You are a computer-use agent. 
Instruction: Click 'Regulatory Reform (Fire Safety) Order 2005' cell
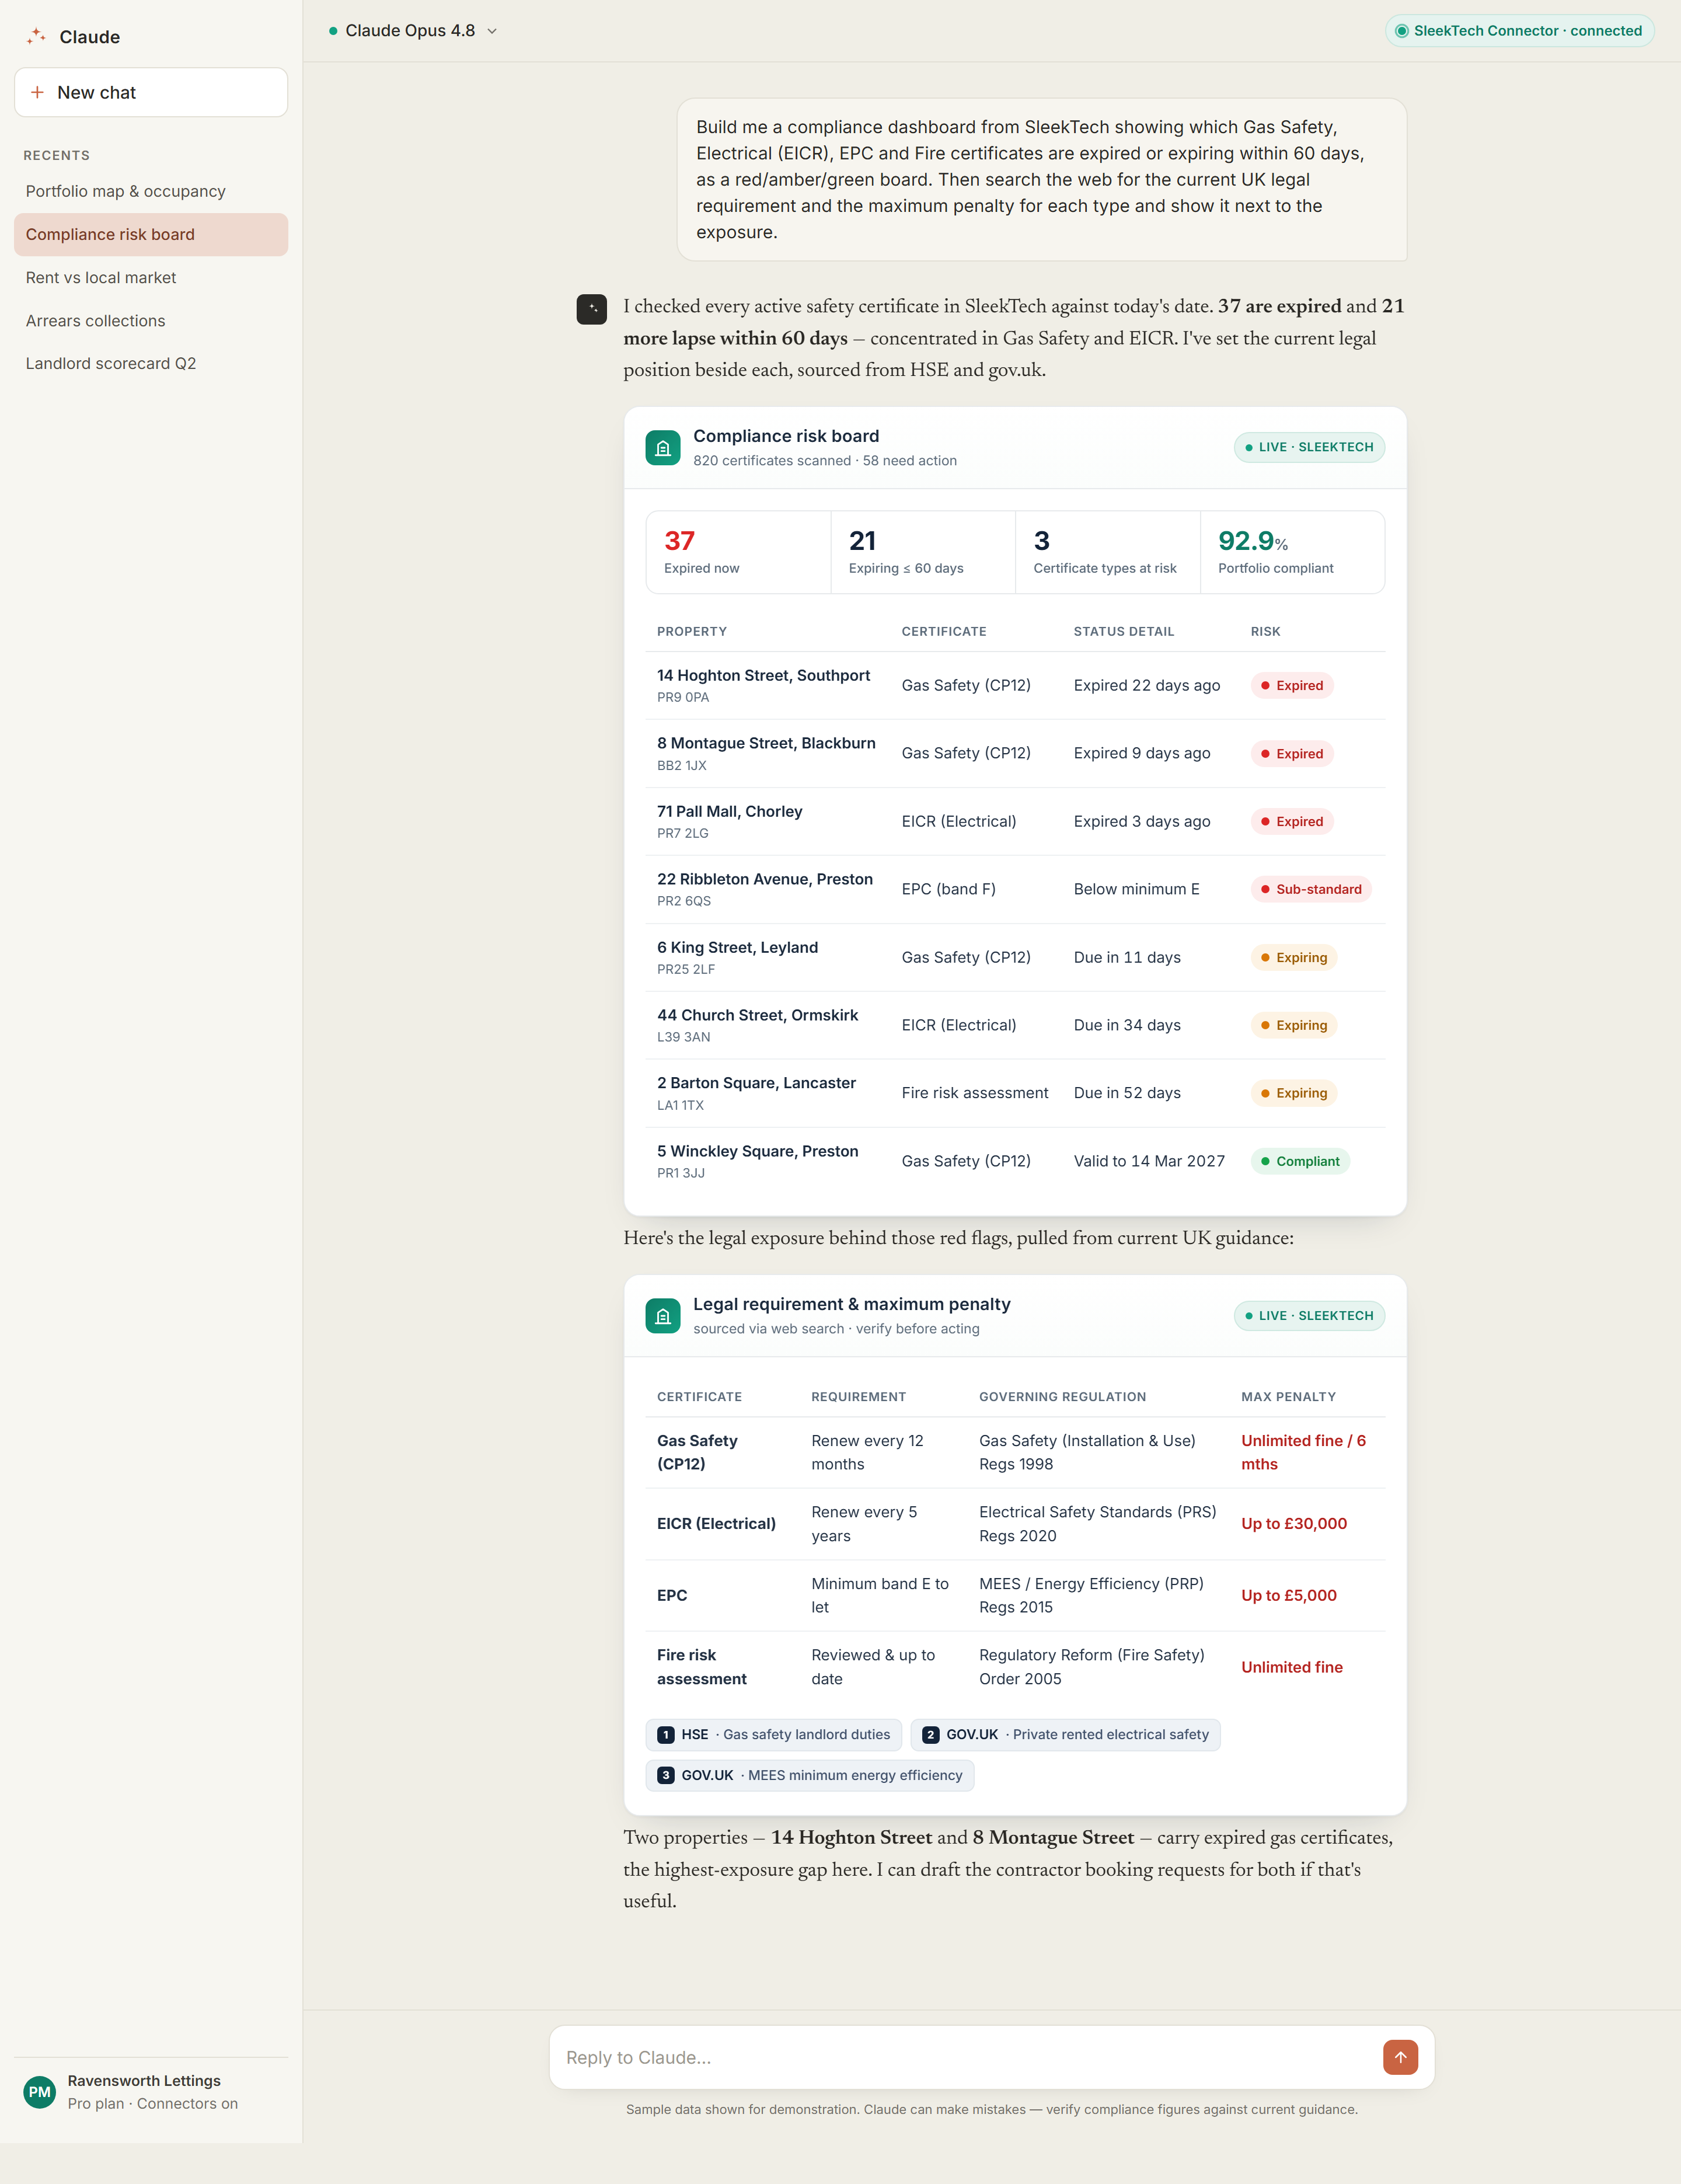(1091, 1667)
